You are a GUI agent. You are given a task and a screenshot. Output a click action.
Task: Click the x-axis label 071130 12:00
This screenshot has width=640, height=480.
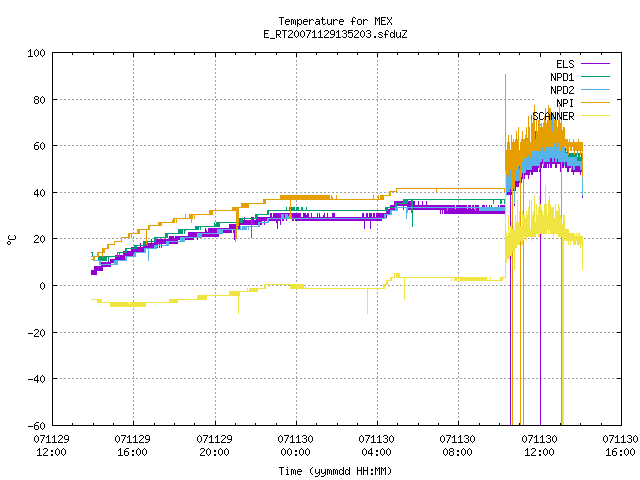540,445
